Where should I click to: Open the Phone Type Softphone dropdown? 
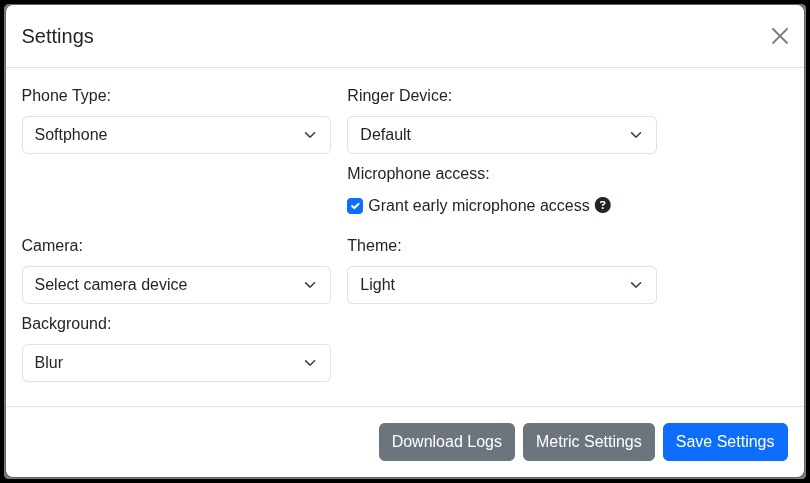176,135
